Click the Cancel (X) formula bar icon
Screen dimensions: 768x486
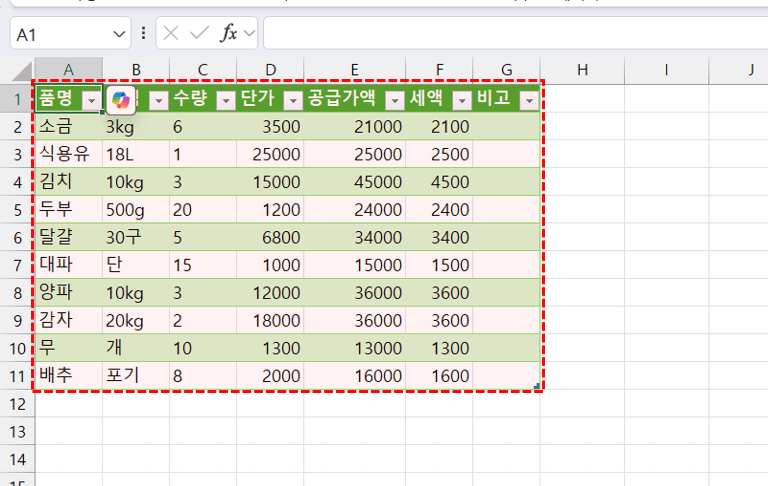tap(171, 33)
